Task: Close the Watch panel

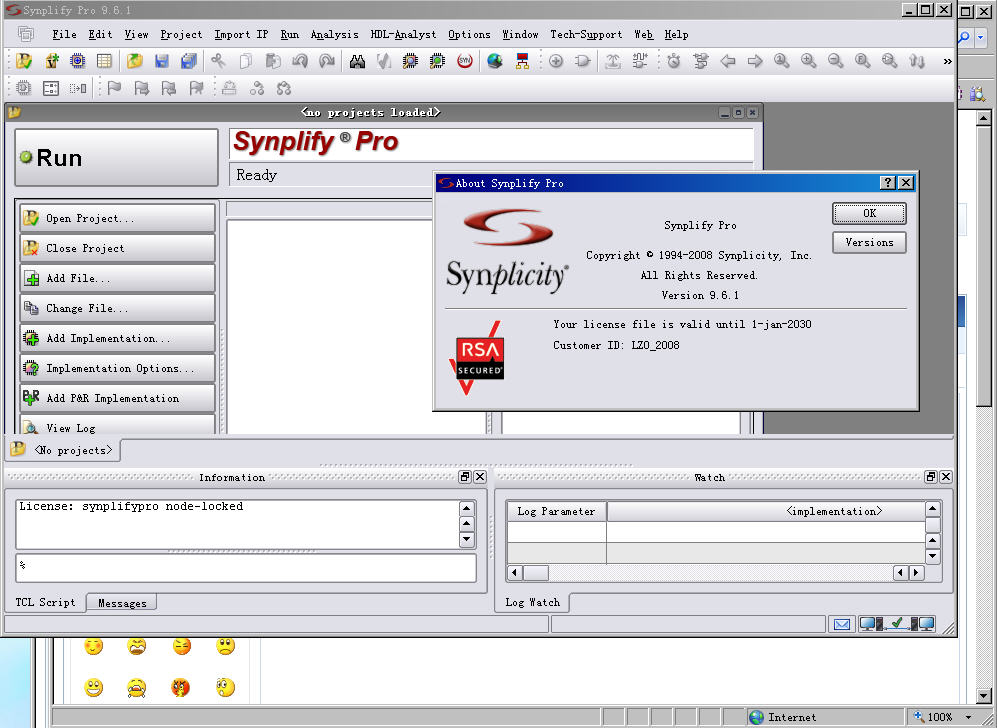Action: (x=946, y=477)
